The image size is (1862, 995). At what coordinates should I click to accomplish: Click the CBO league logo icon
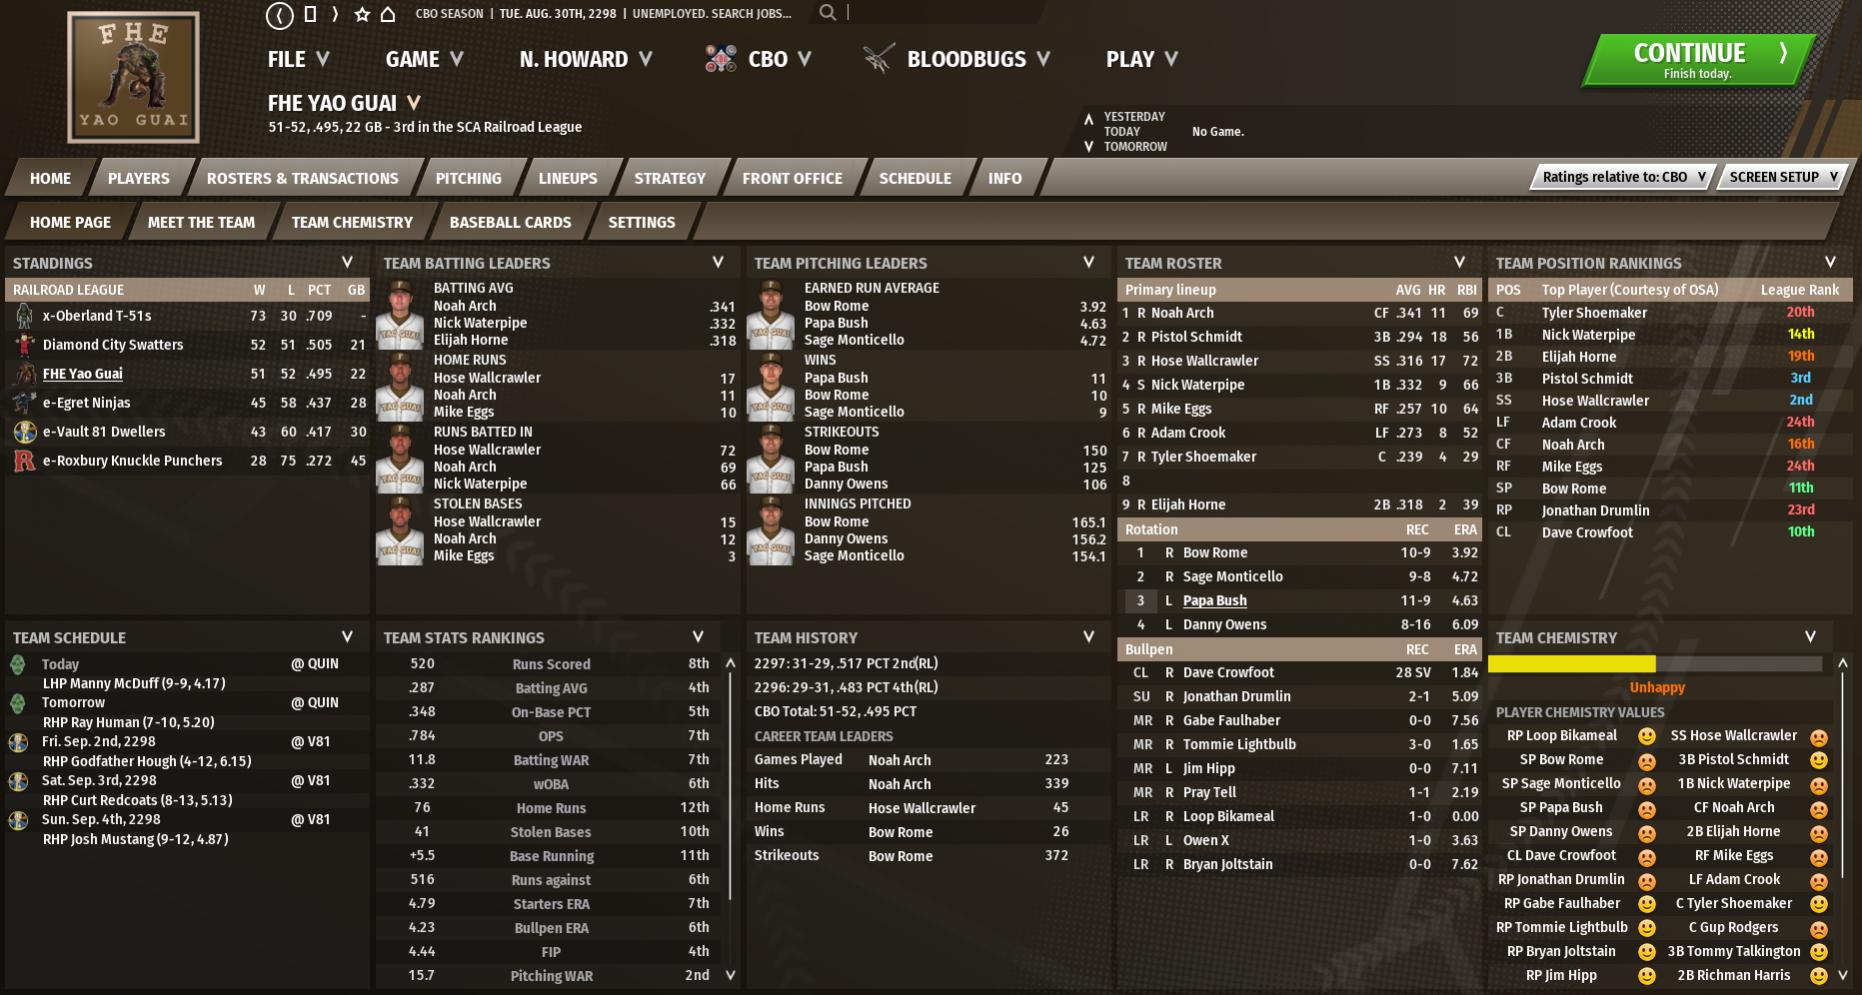721,59
